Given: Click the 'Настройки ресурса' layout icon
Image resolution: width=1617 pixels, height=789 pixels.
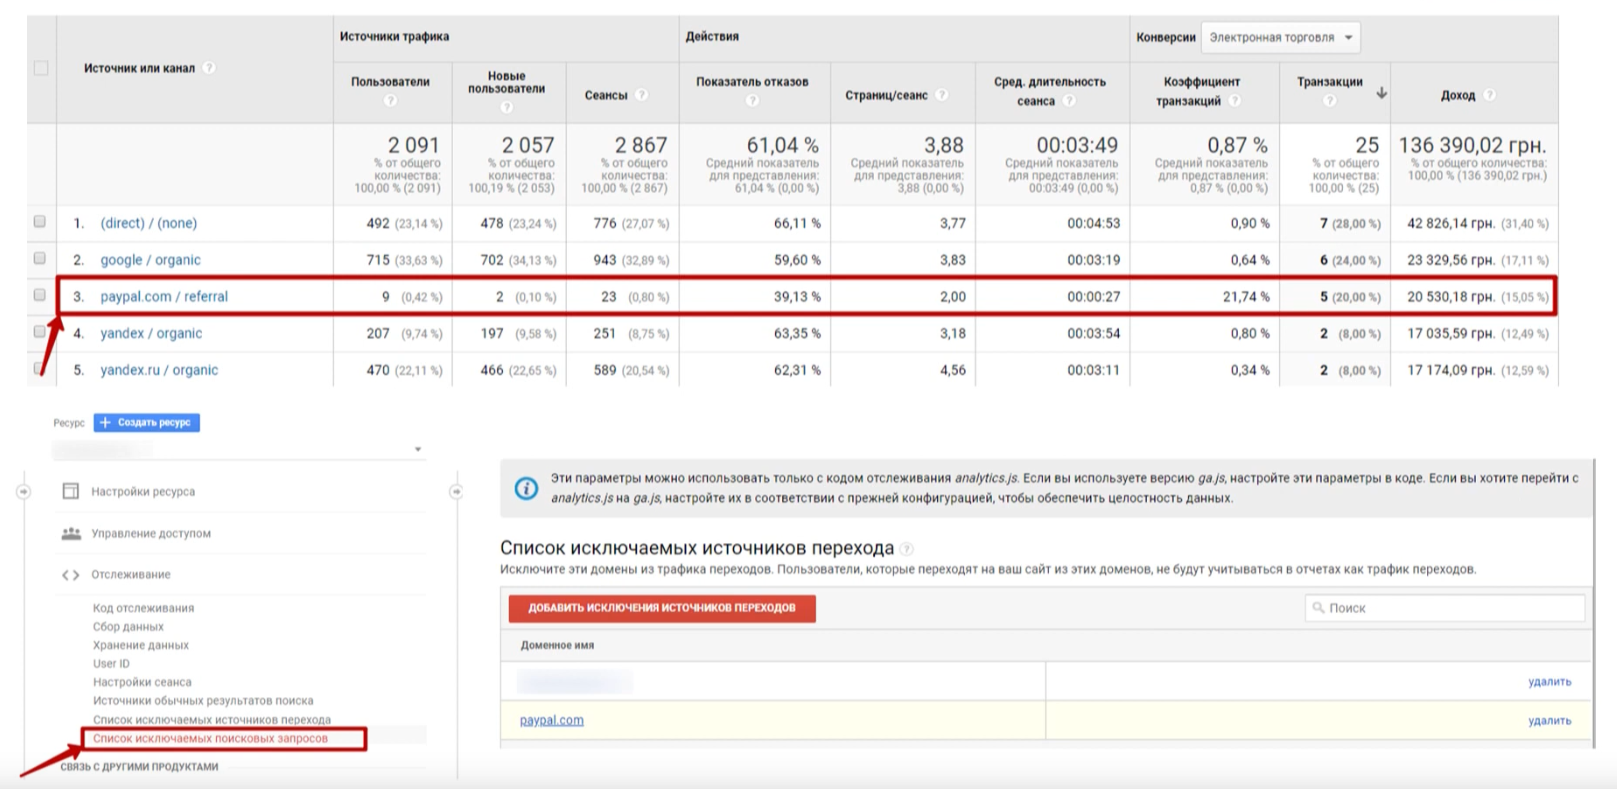Looking at the screenshot, I should pyautogui.click(x=71, y=491).
